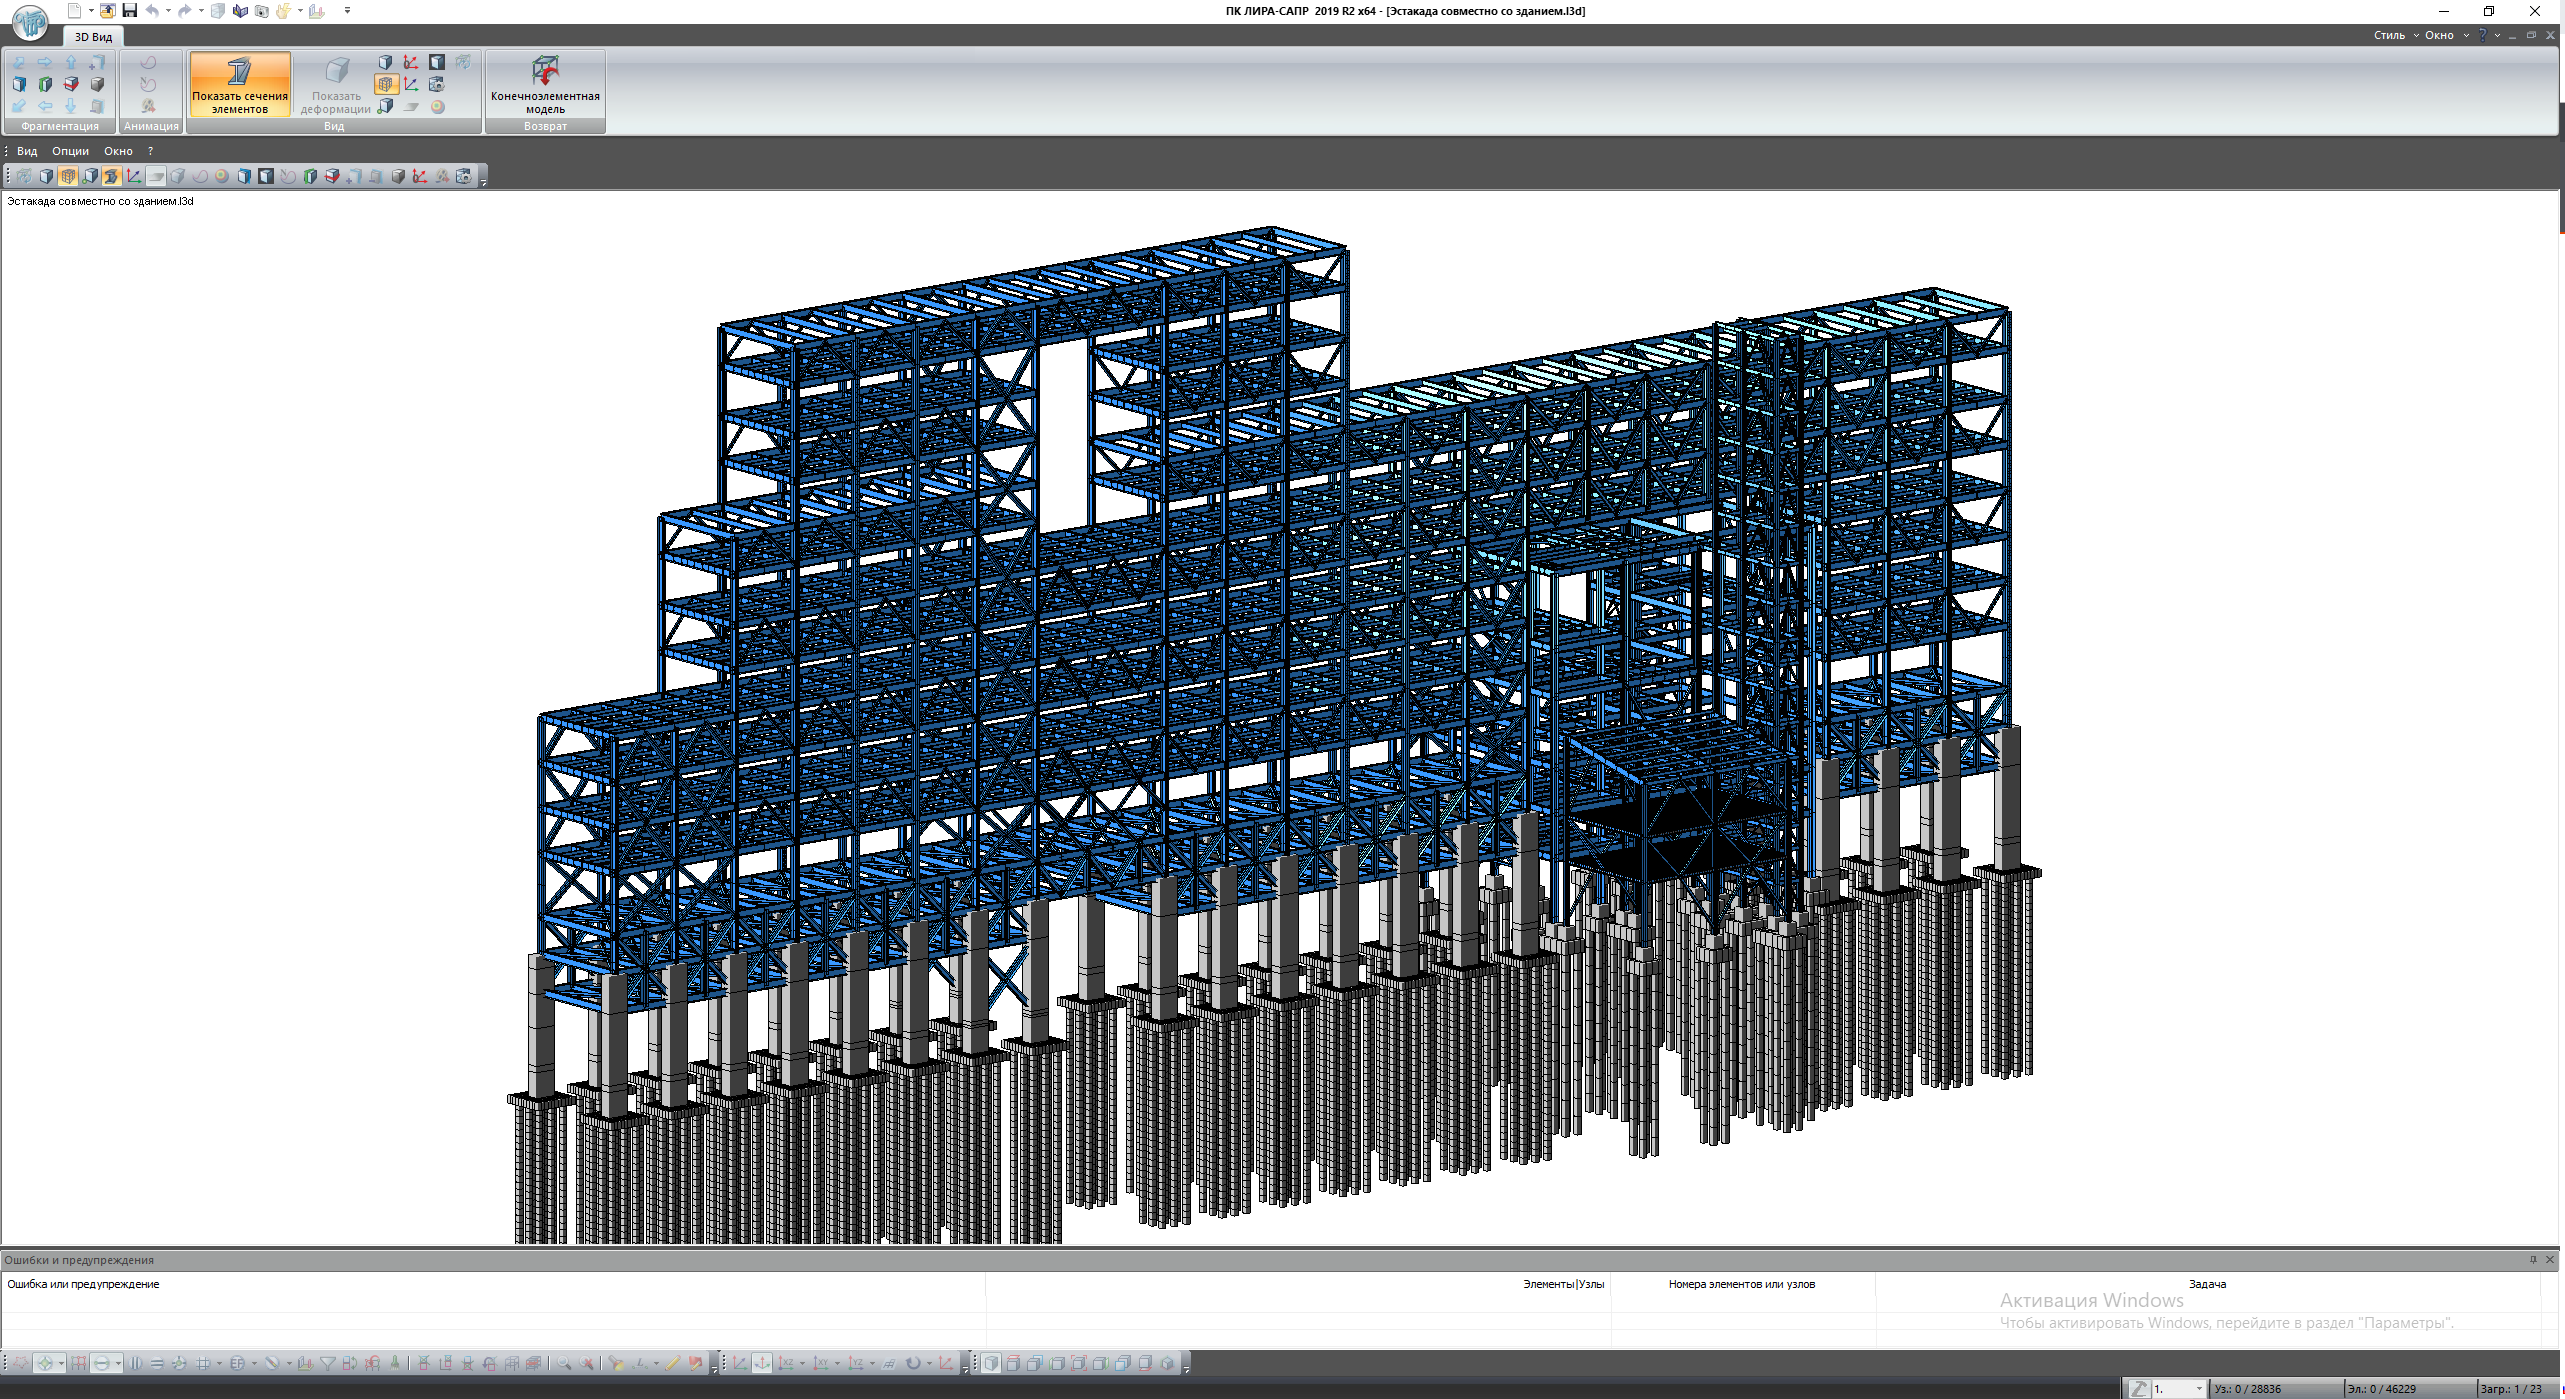Open the load case number combo box

[2178, 1389]
